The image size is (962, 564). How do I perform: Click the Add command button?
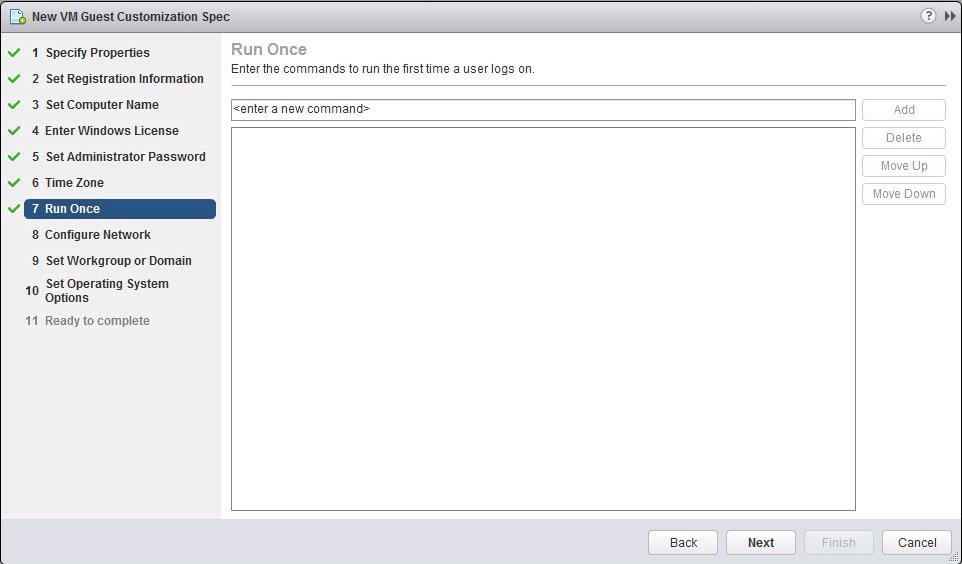coord(904,110)
